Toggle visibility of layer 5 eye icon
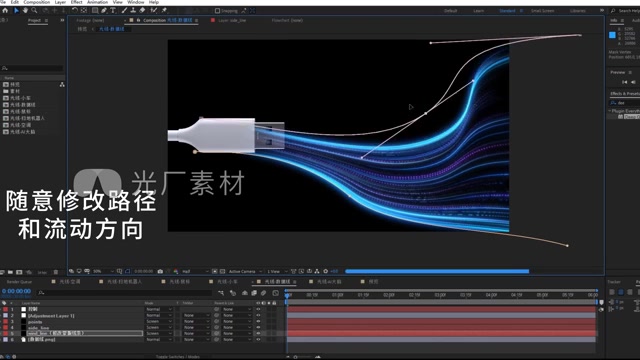Image resolution: width=640 pixels, height=360 pixels. pyautogui.click(x=258, y=333)
